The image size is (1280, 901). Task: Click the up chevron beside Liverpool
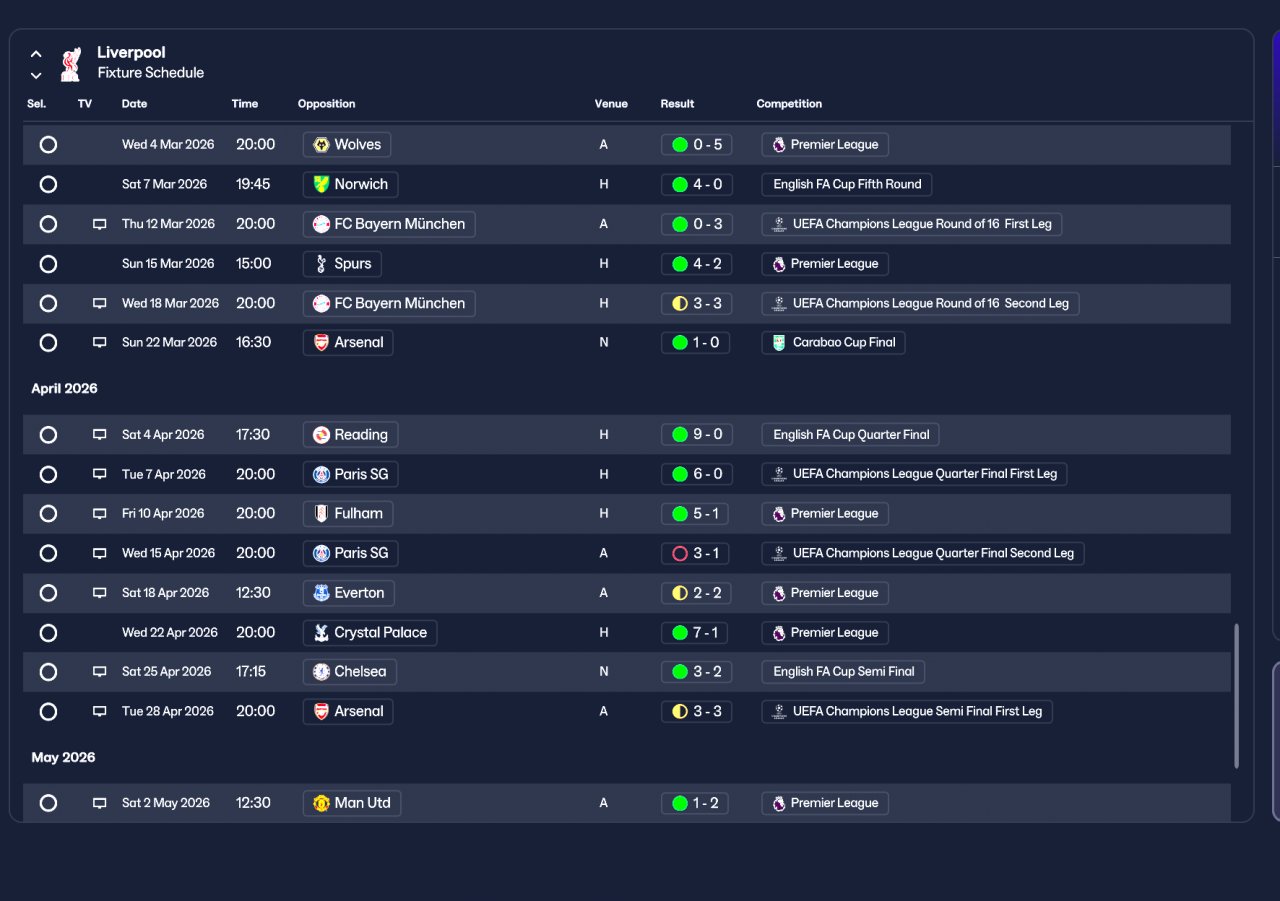pyautogui.click(x=36, y=54)
